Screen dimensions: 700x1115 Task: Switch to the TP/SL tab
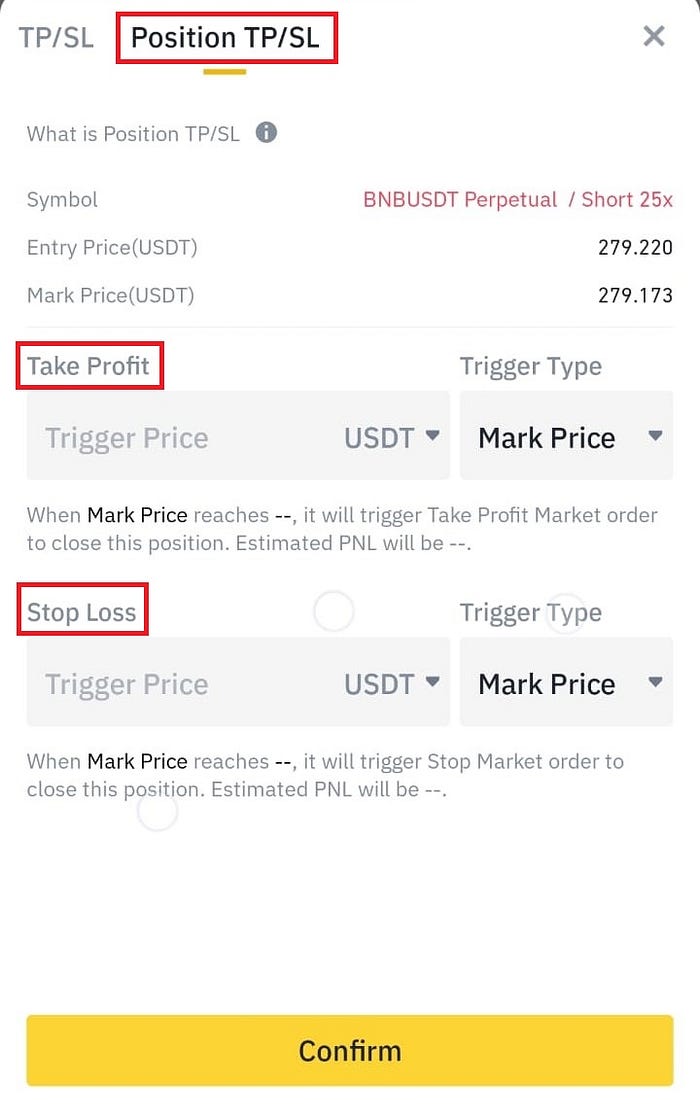tap(56, 38)
